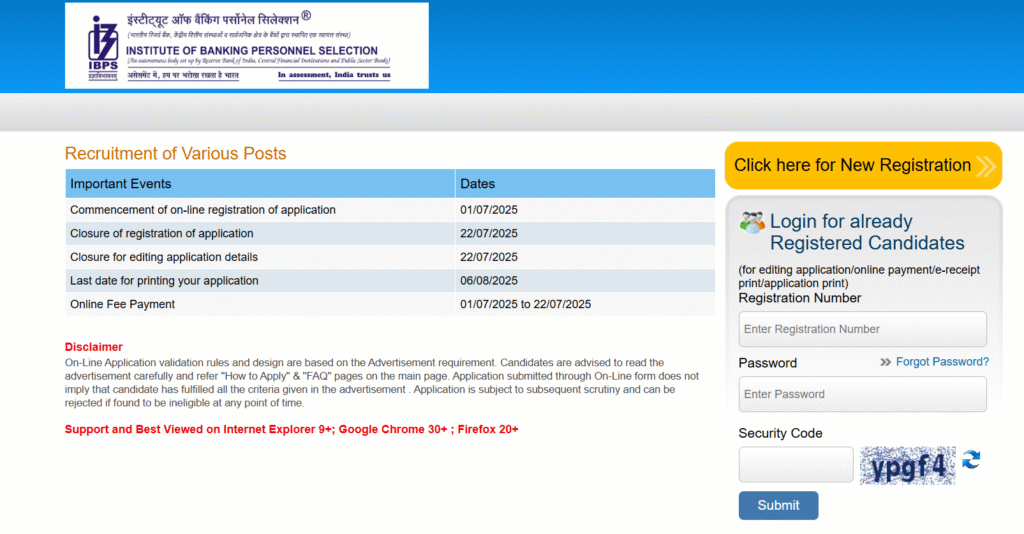
Task: Click the date for closure of registration
Action: 488,234
